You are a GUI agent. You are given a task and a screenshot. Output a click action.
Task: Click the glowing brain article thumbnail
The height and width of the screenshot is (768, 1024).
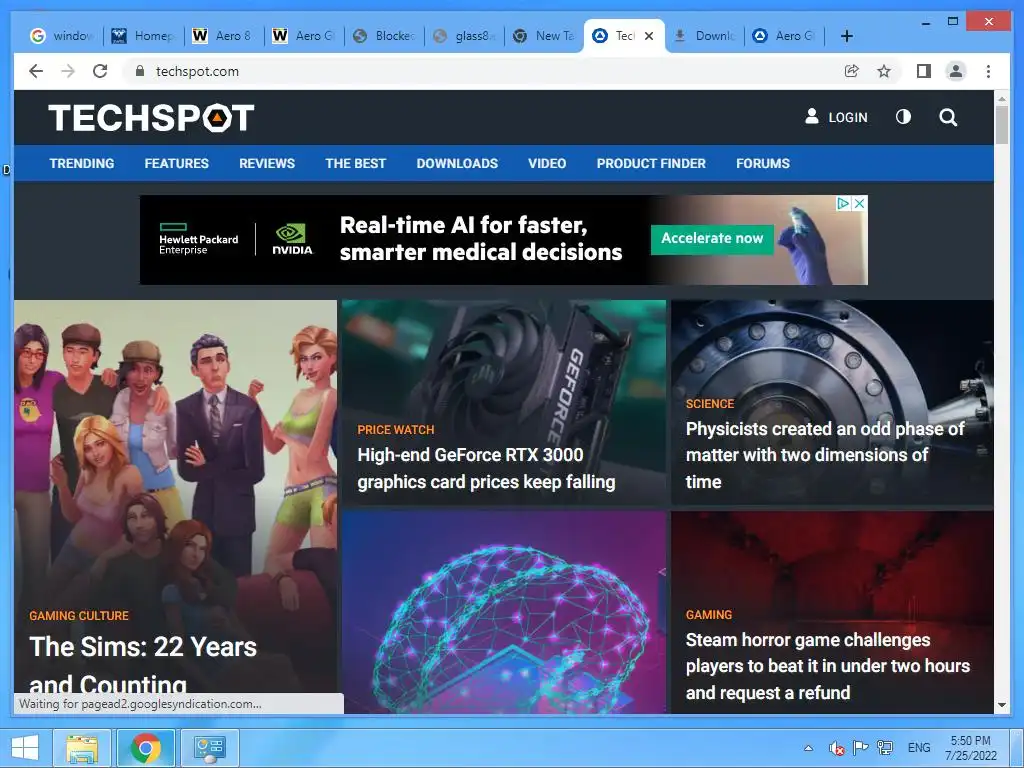coord(504,613)
